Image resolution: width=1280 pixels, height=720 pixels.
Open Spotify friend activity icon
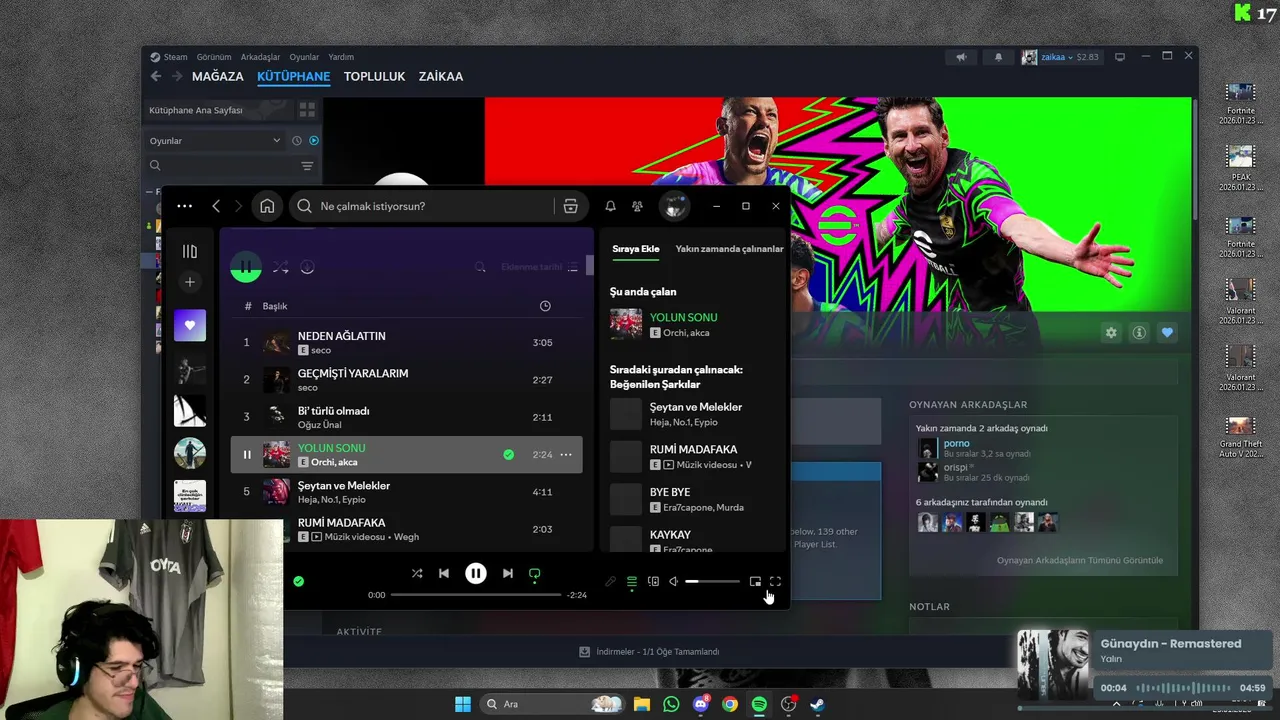point(637,206)
